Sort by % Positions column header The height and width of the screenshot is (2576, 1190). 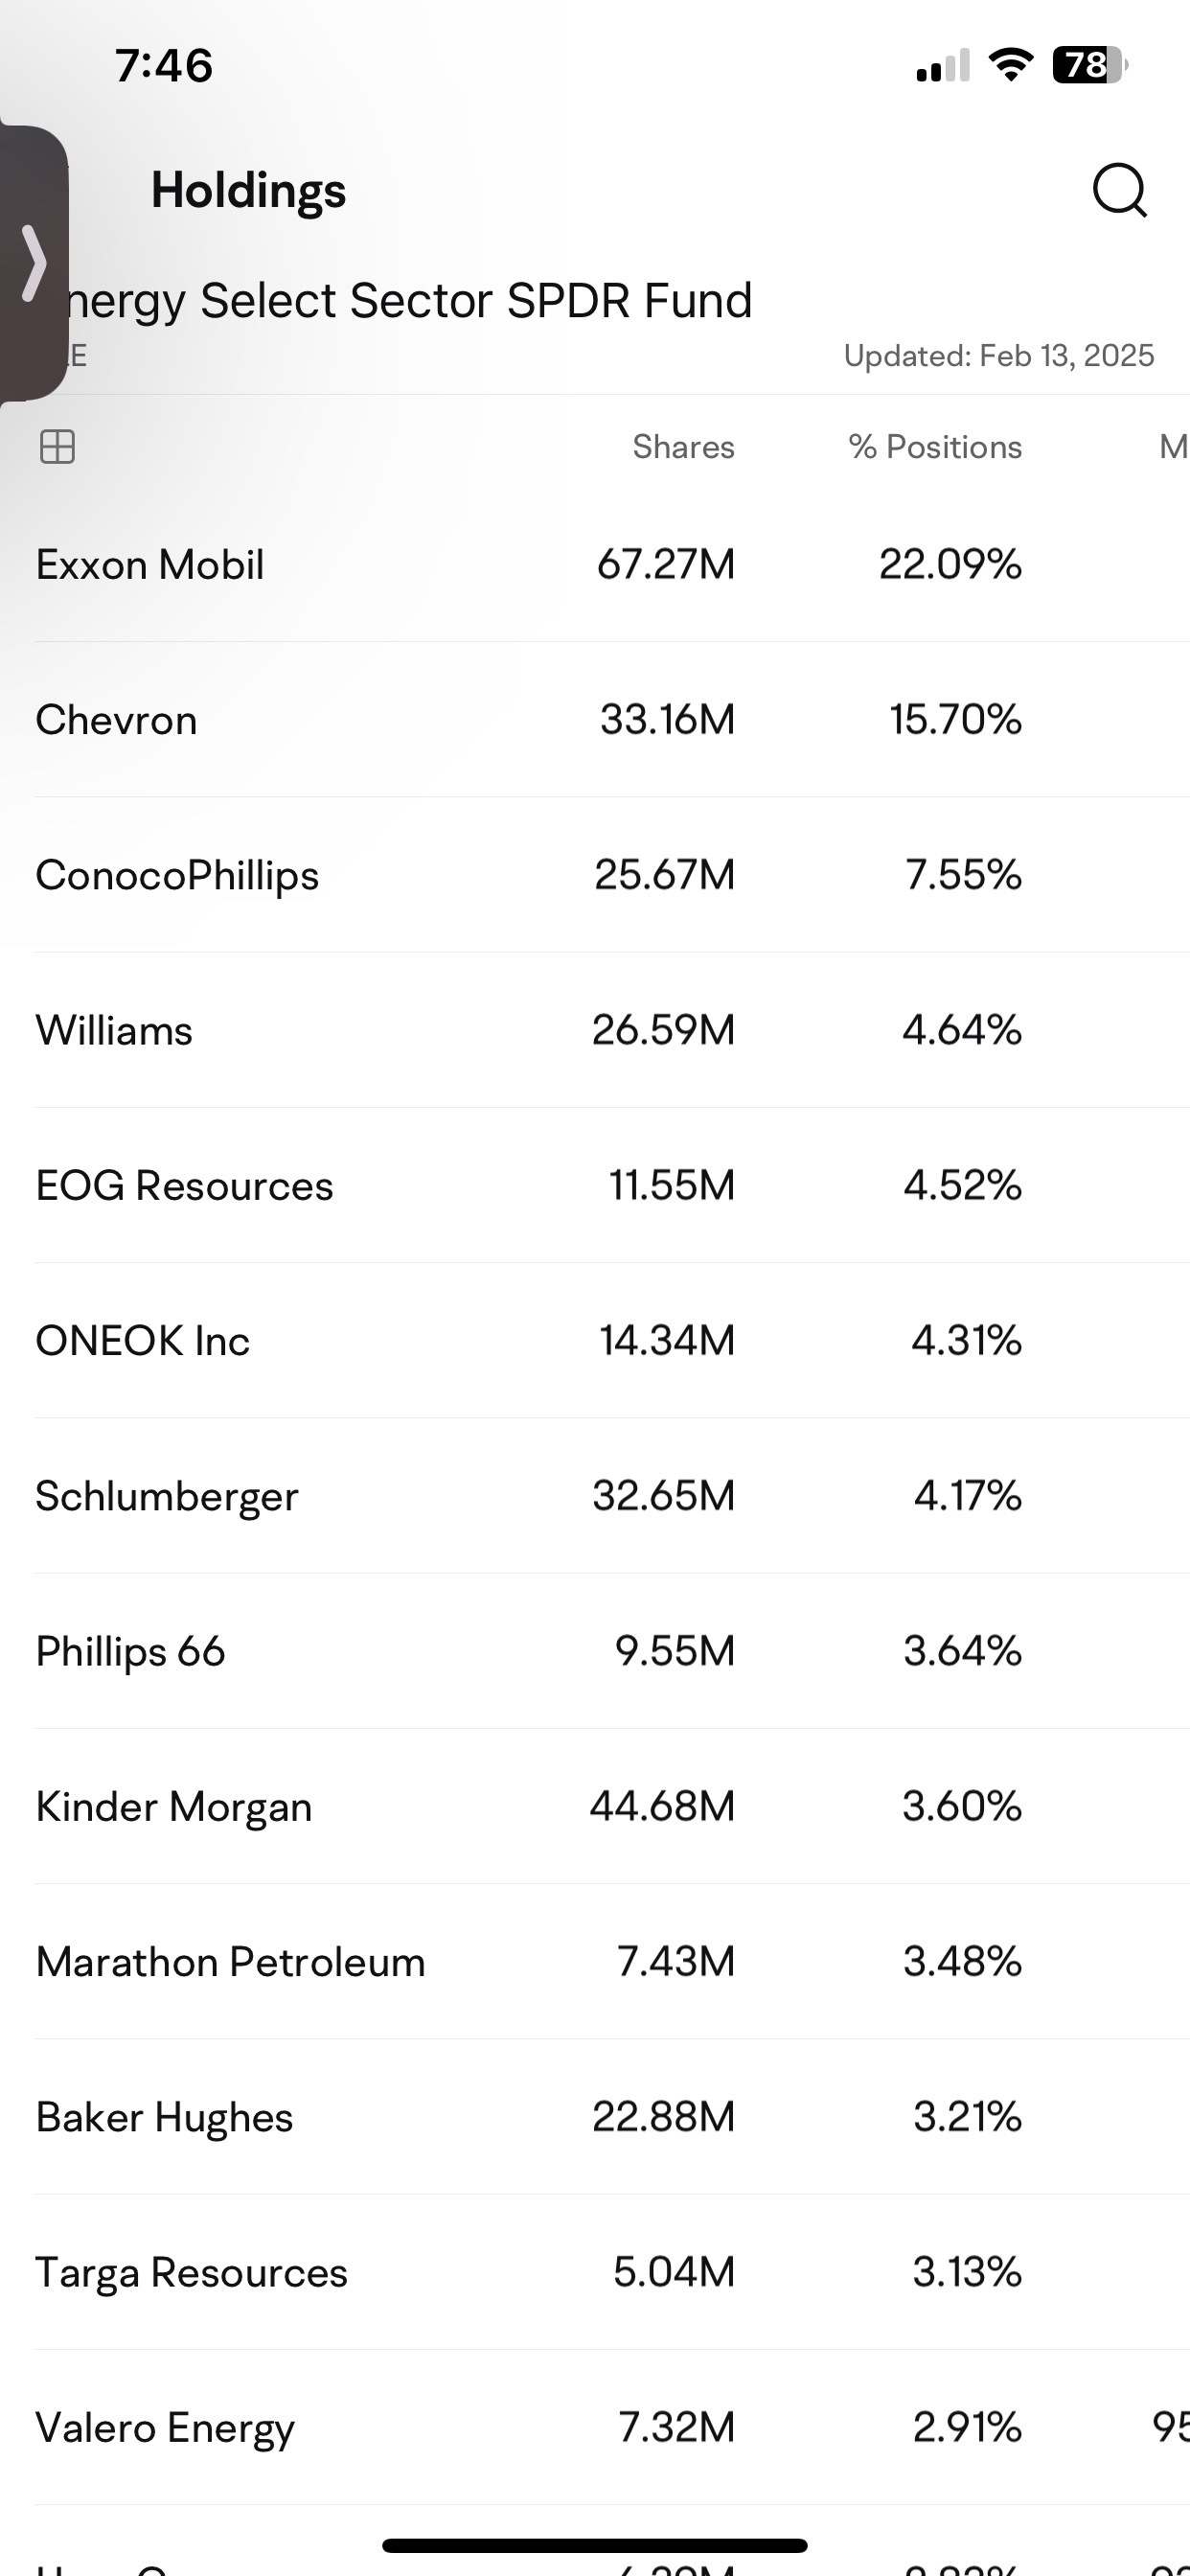coord(935,446)
